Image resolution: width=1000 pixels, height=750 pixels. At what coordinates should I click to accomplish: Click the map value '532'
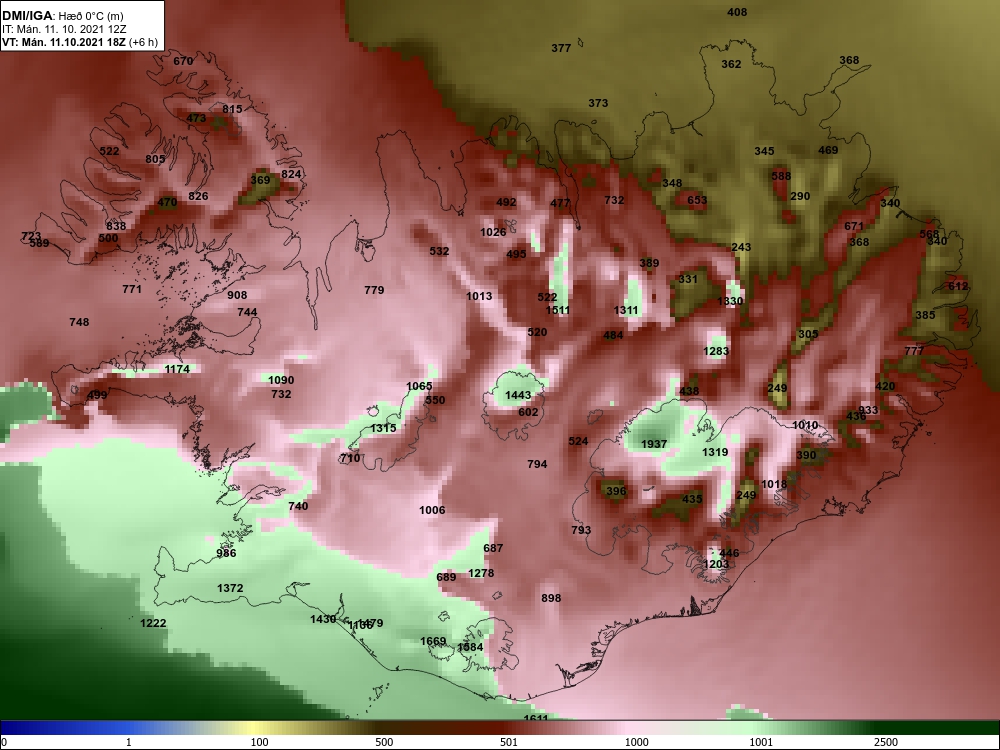click(x=439, y=252)
